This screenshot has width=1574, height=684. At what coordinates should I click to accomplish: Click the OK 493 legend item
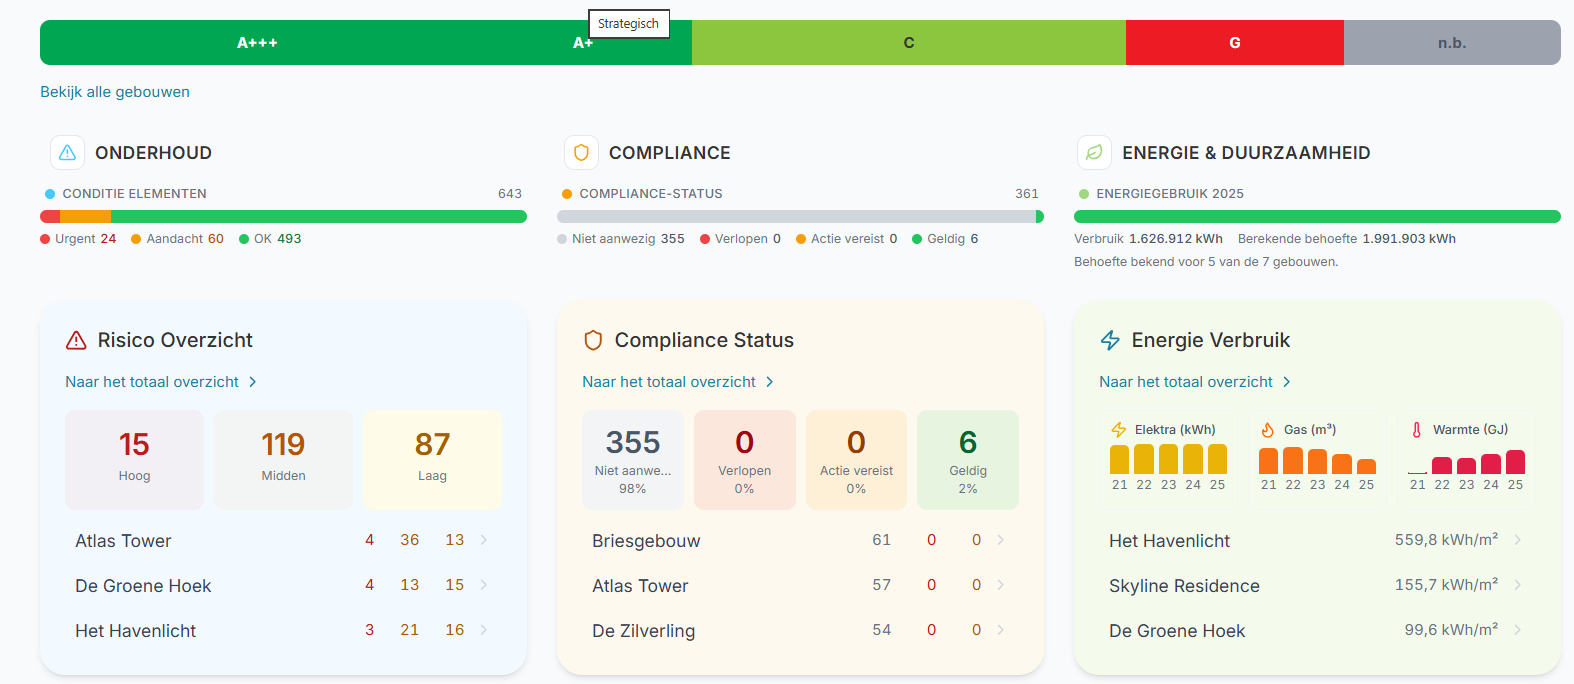pos(270,239)
